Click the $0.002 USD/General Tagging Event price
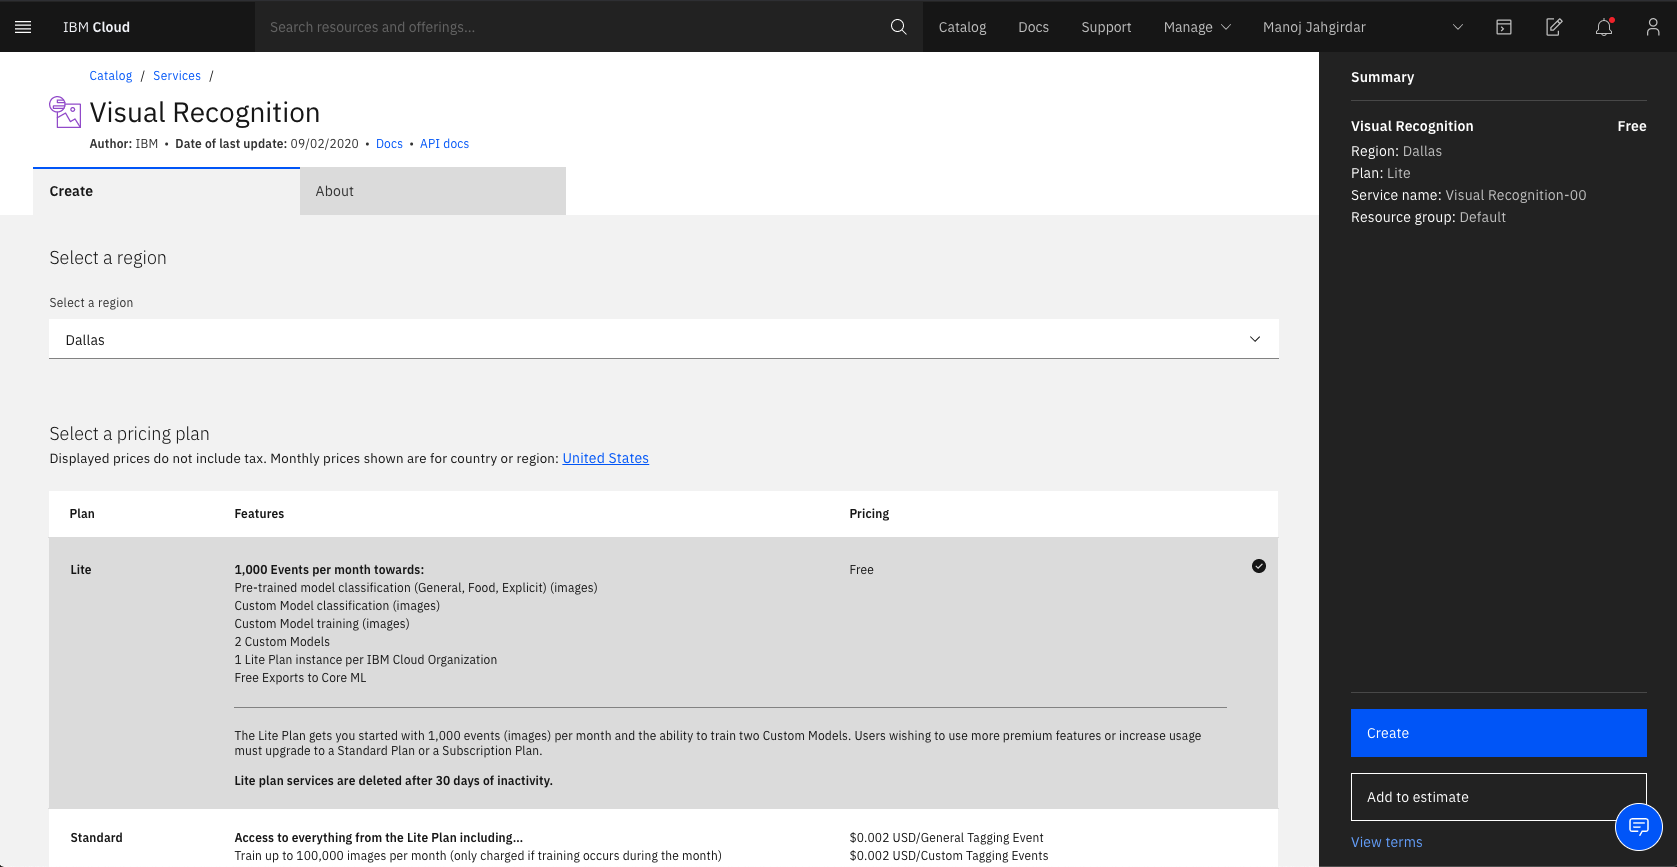 [946, 838]
